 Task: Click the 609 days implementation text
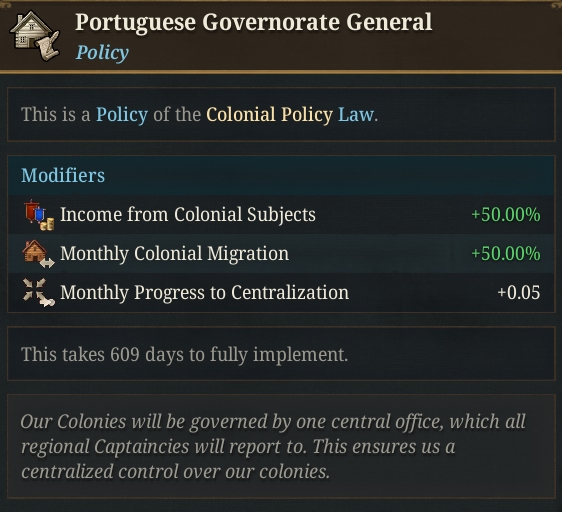185,355
